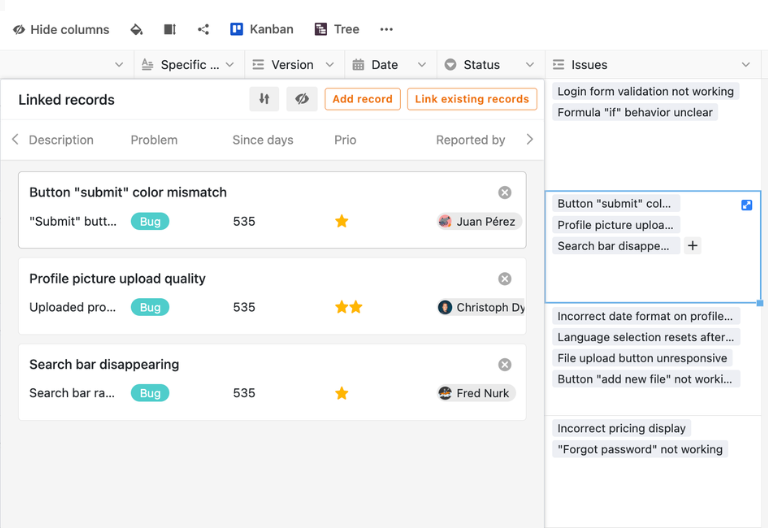Open Incorrect date format on profile link
Image resolution: width=768 pixels, height=528 pixels.
(646, 316)
